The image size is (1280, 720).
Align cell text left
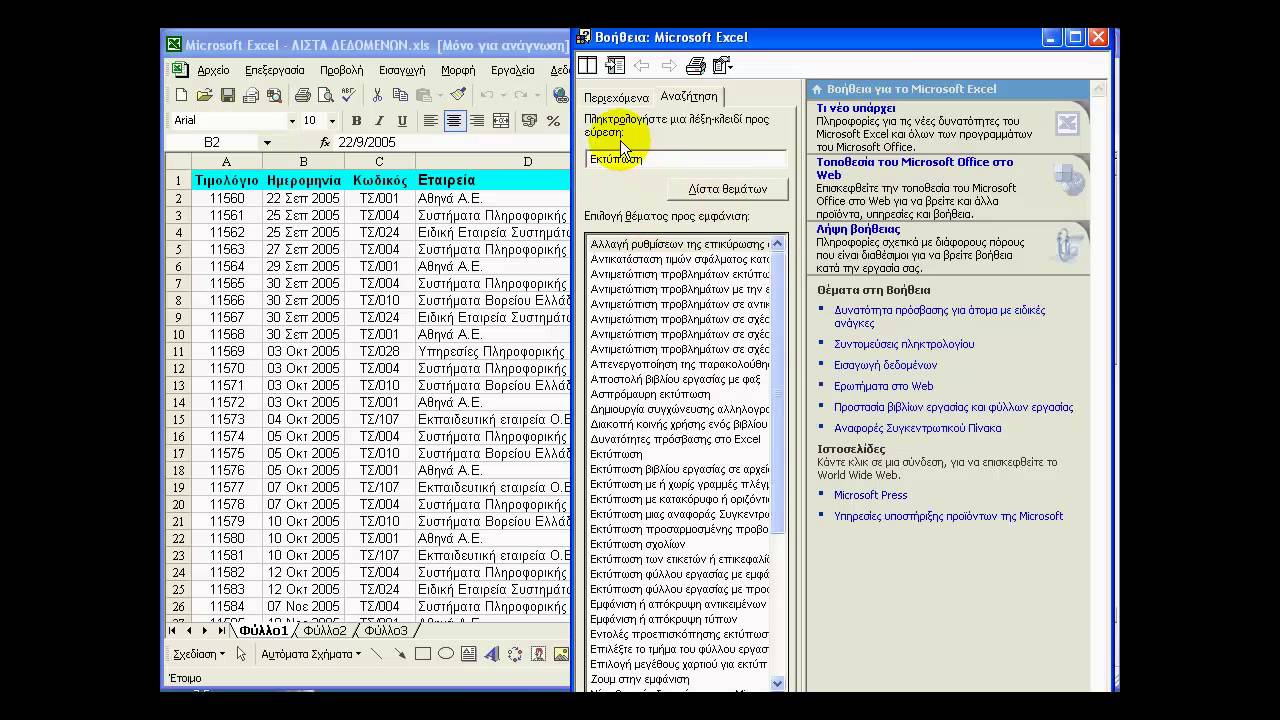click(x=430, y=120)
